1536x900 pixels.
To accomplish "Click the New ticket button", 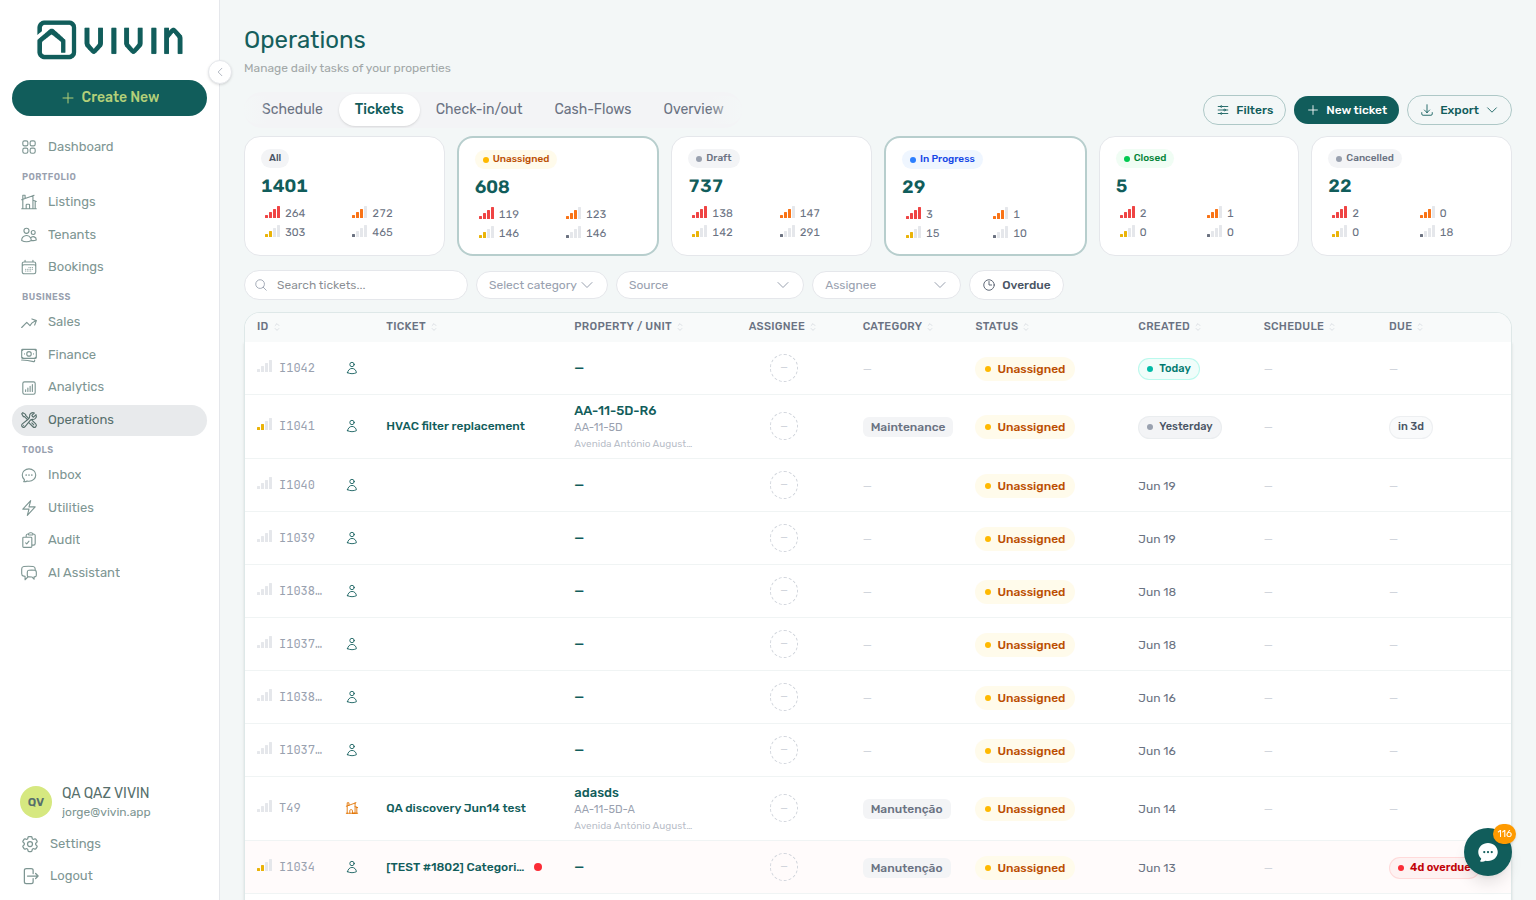I will (x=1346, y=110).
